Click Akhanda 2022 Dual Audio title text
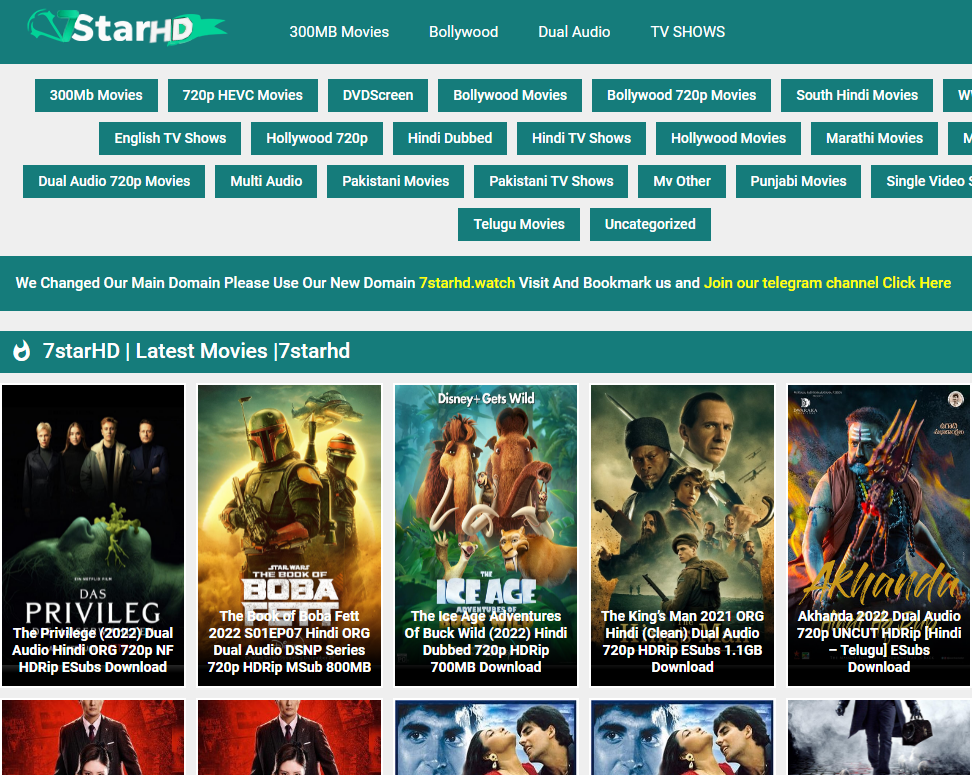Image resolution: width=972 pixels, height=775 pixels. pos(879,642)
